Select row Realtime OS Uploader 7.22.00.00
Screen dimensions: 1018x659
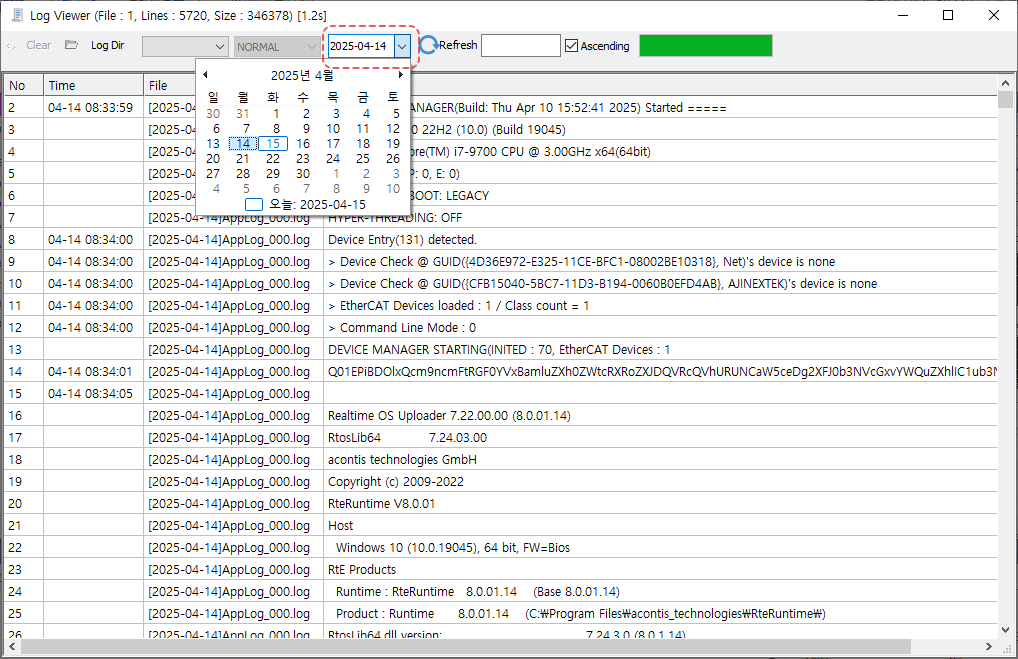click(x=501, y=416)
